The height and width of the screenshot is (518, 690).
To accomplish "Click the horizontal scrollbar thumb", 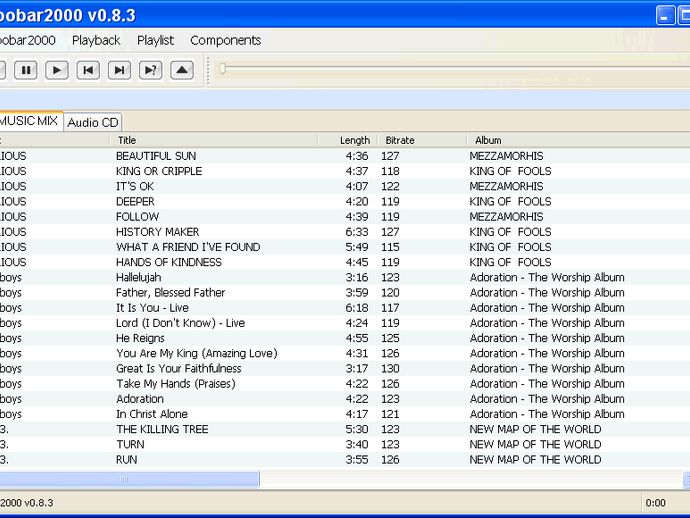I will (129, 479).
